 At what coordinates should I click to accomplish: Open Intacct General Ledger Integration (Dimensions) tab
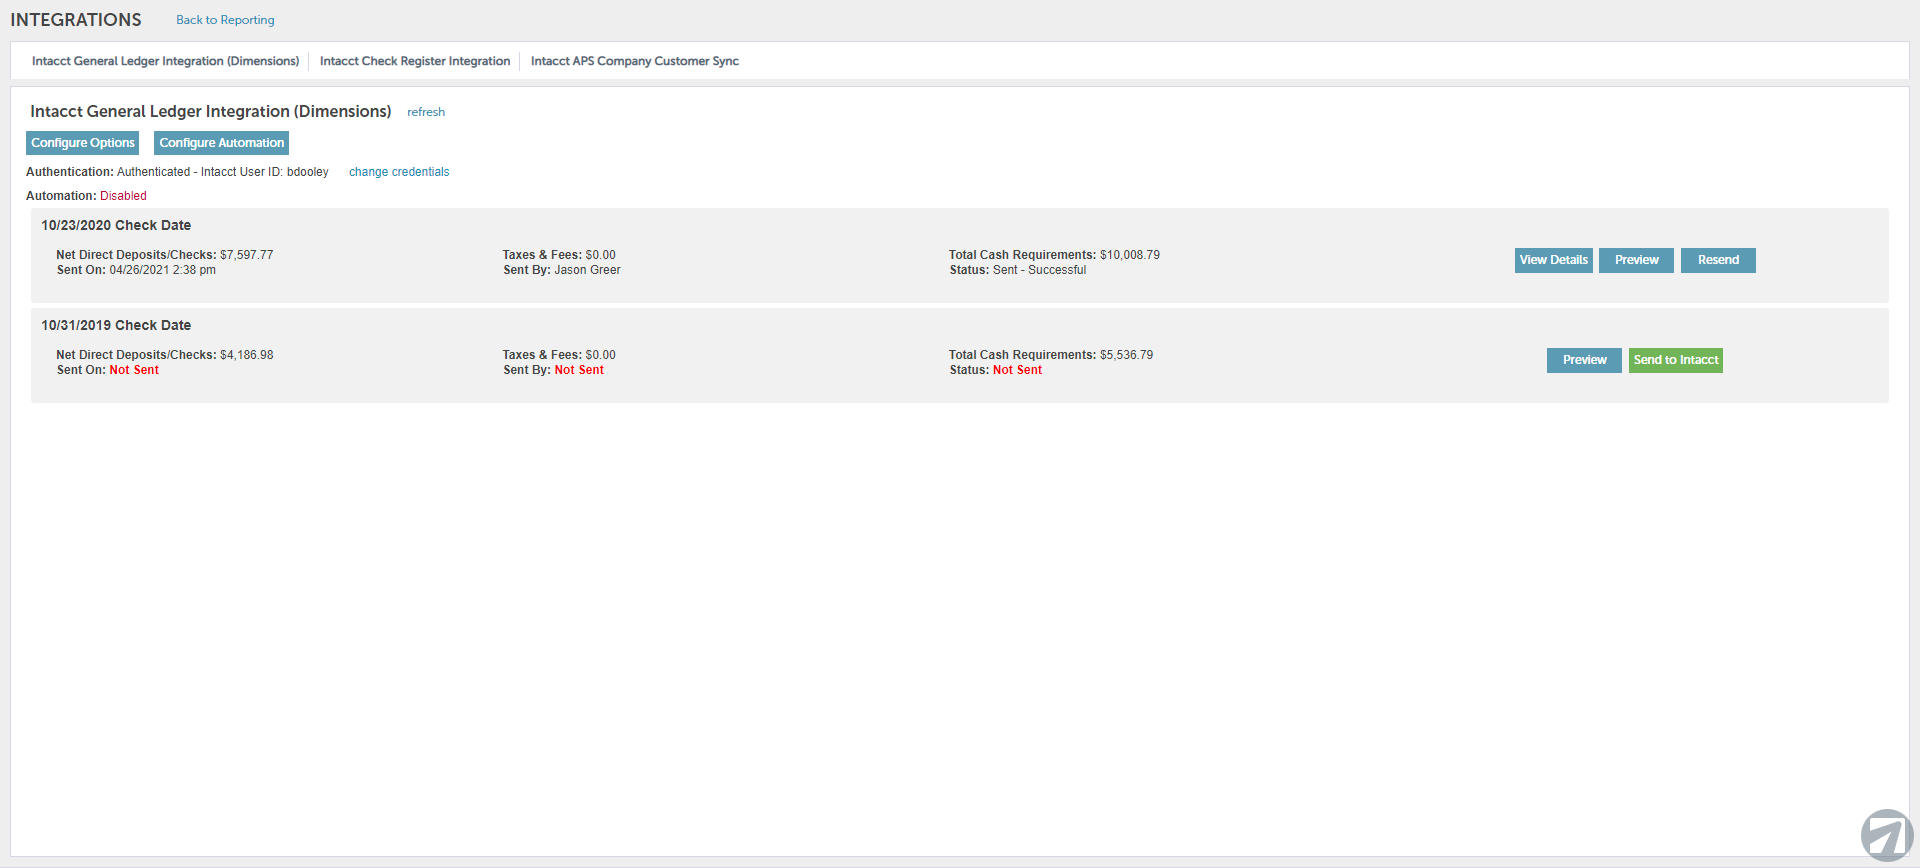165,61
